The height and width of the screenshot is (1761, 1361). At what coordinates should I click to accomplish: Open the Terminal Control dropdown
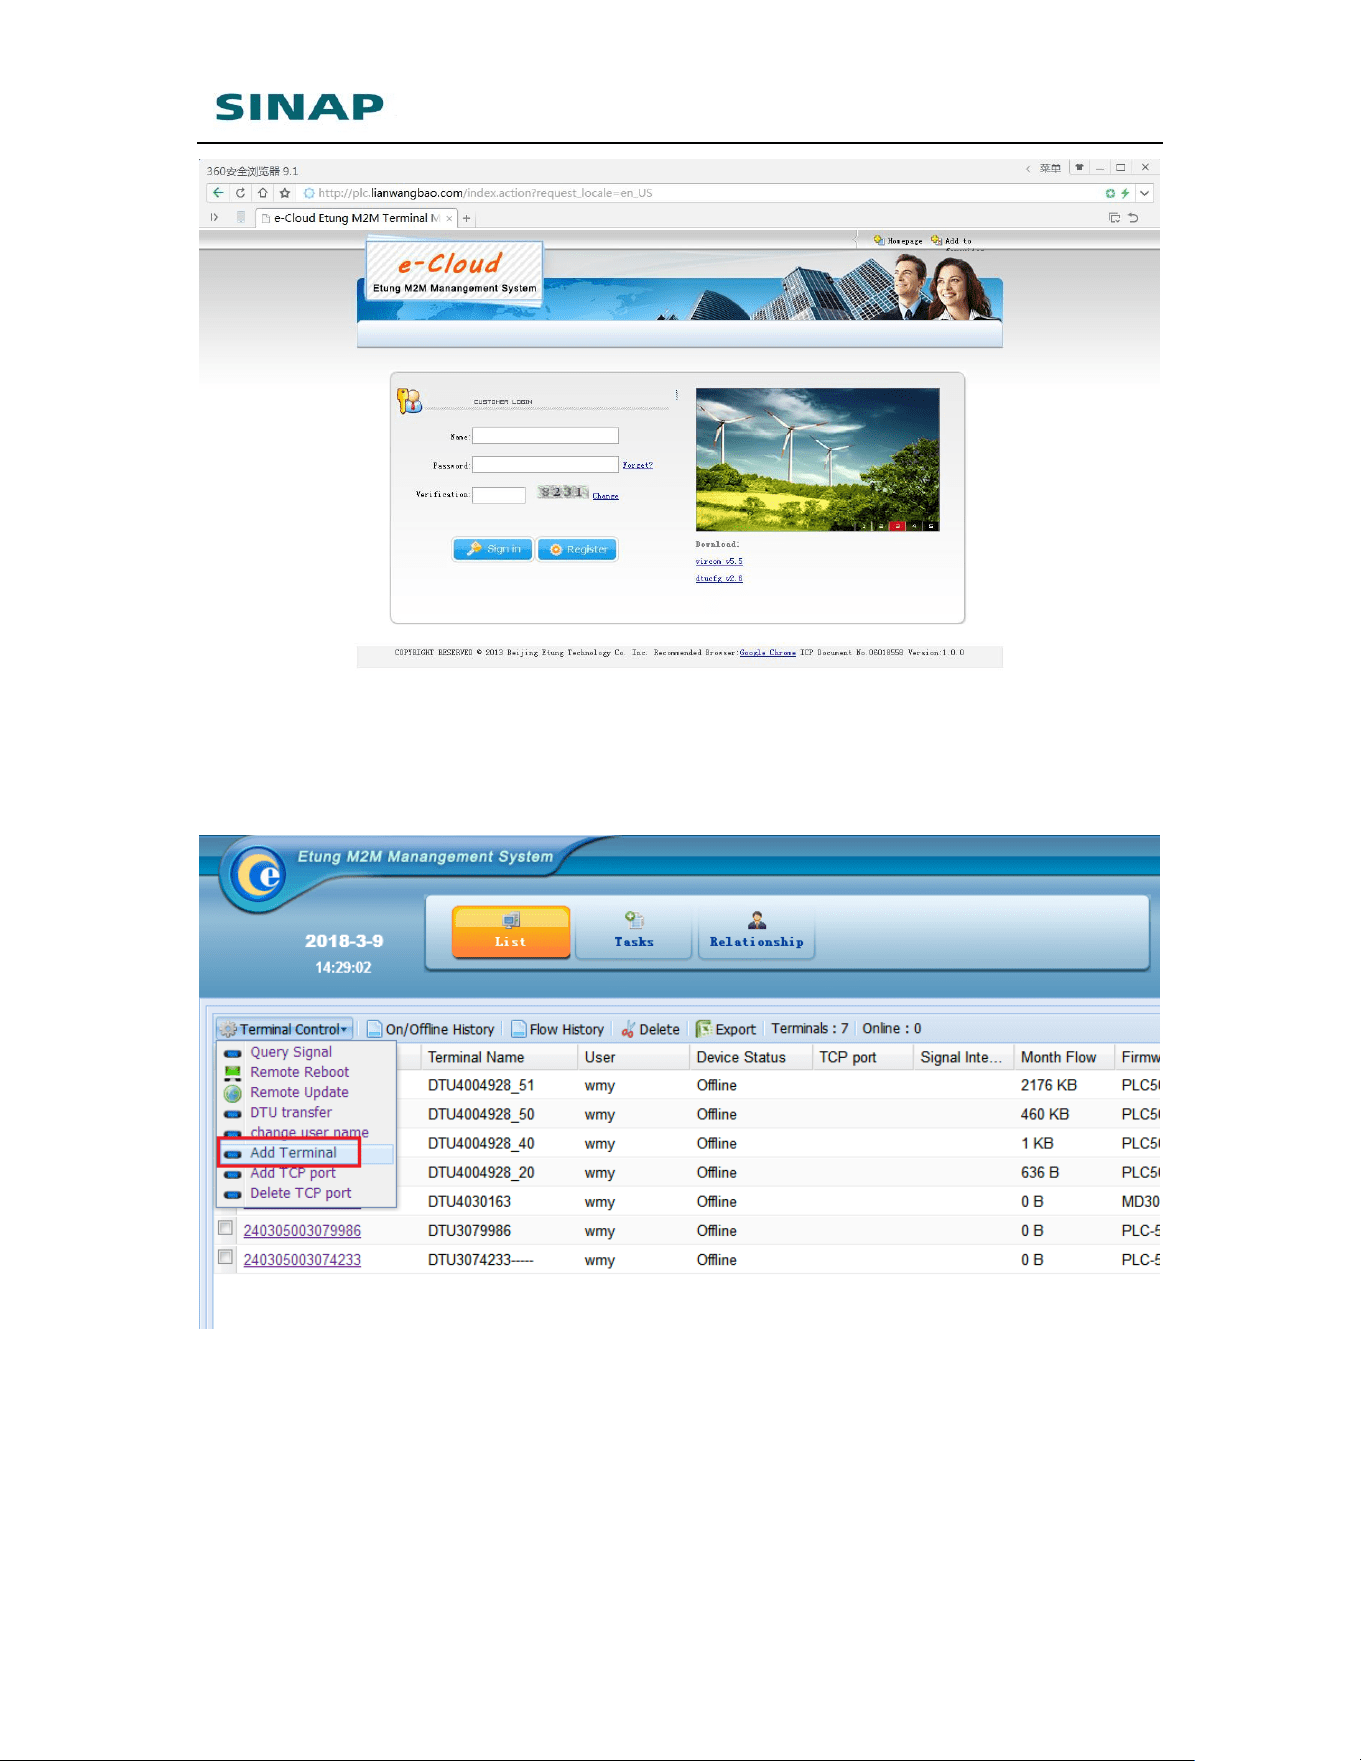click(285, 1029)
